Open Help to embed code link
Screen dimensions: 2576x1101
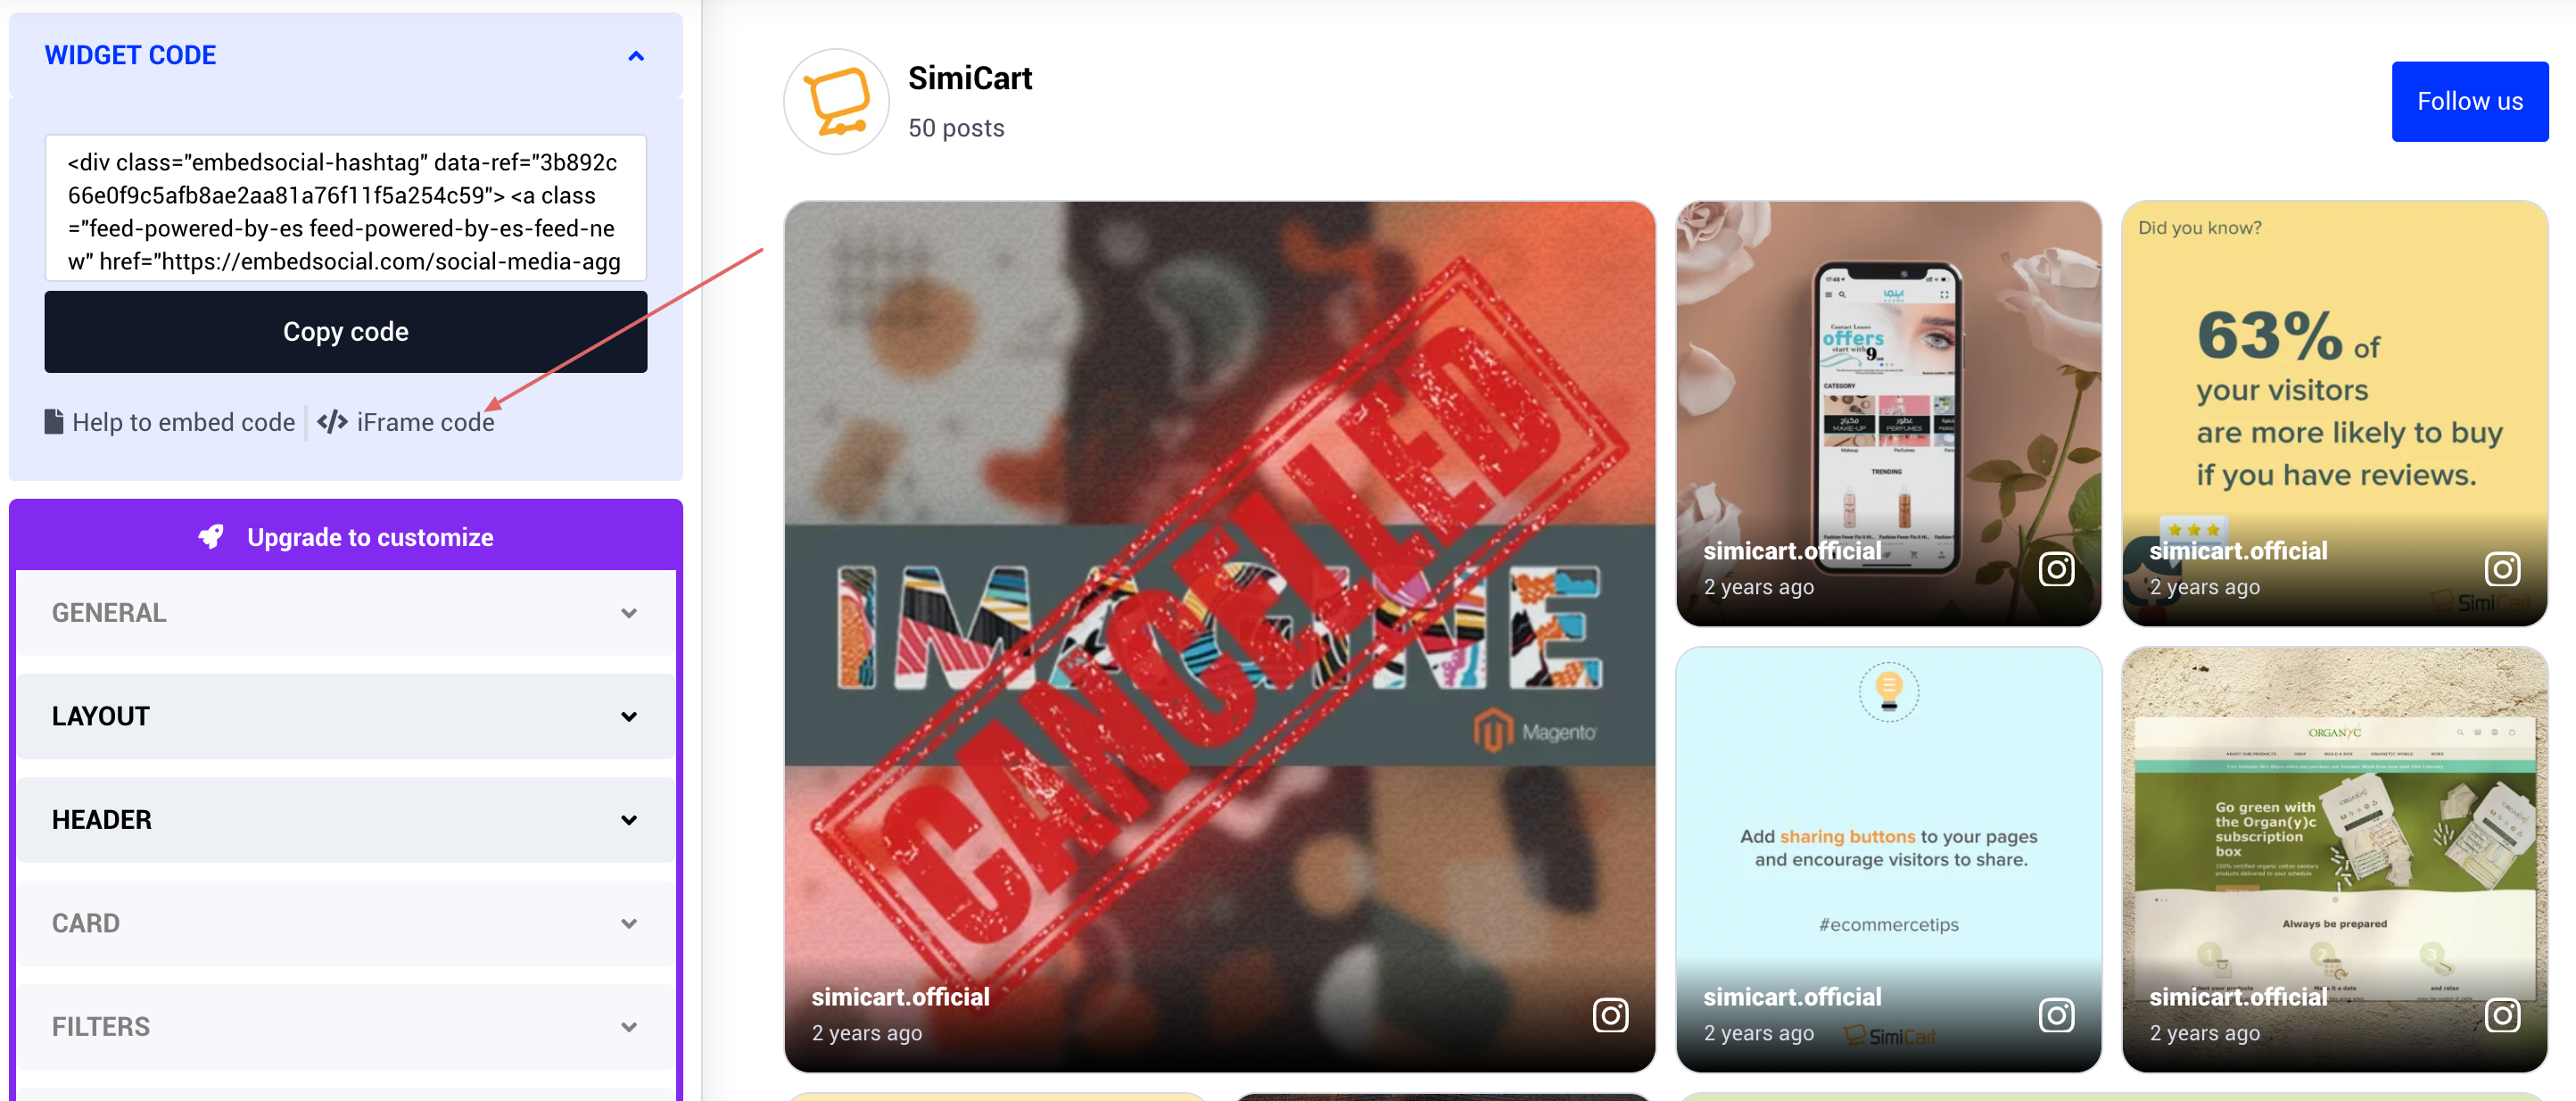[183, 422]
